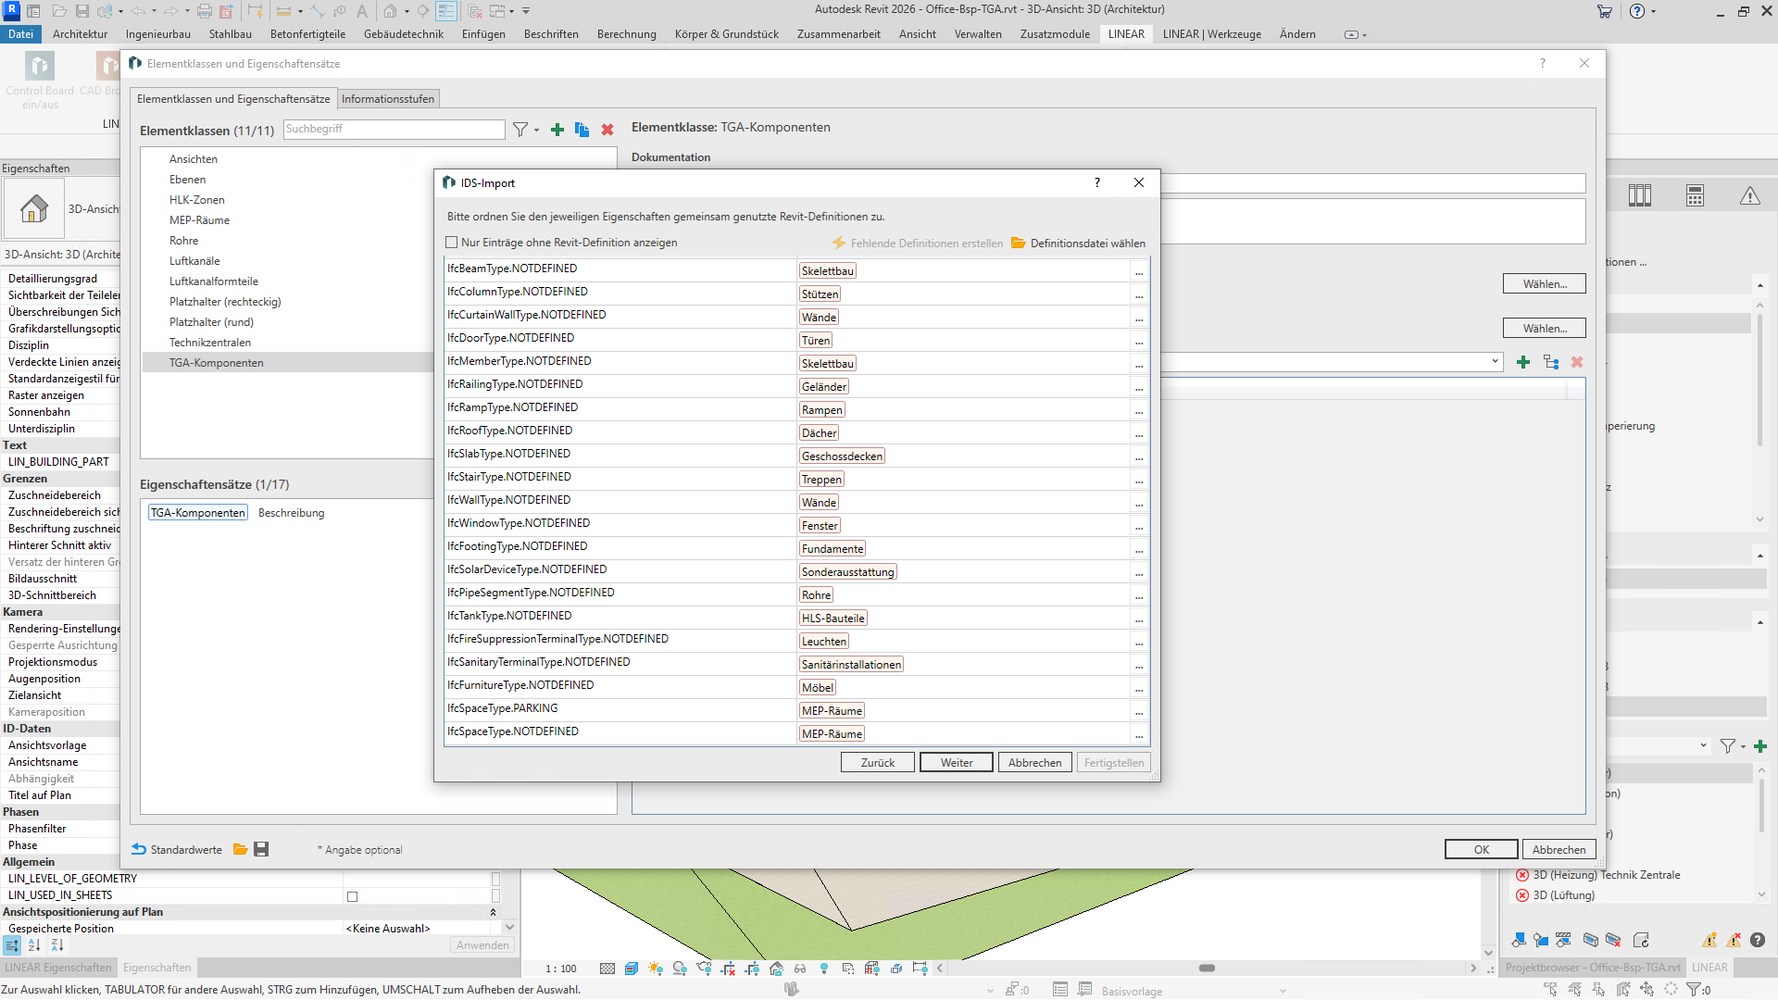The width and height of the screenshot is (1778, 1000).
Task: Open Basisvorlage dropdown in status bar
Action: coord(1283,991)
